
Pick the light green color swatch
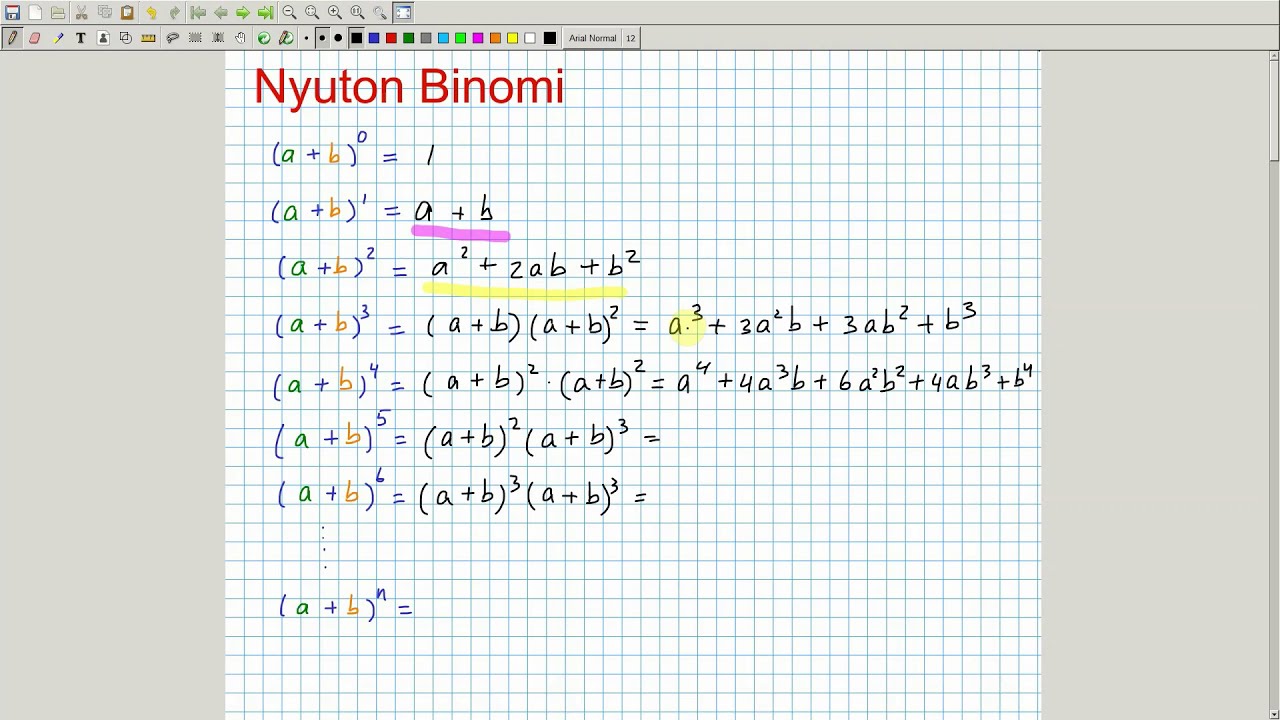(460, 38)
